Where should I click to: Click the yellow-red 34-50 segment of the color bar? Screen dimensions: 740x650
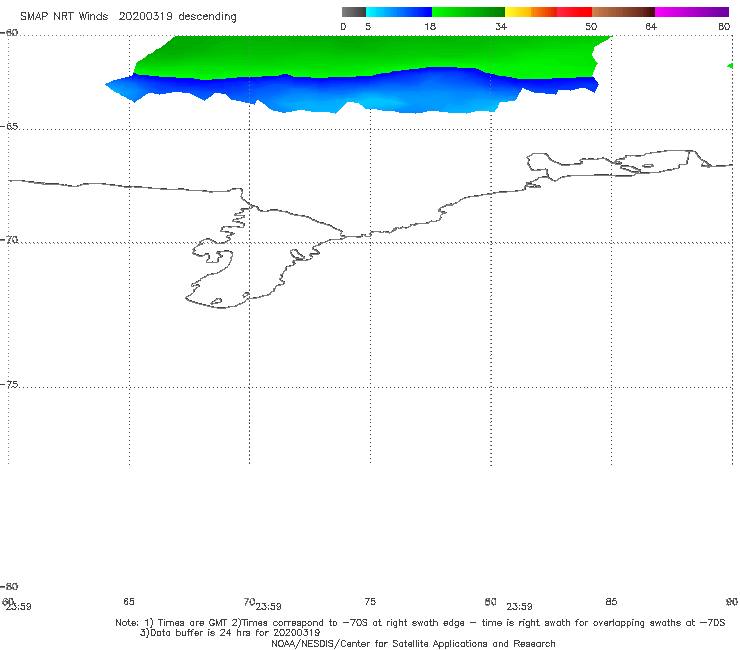[548, 12]
